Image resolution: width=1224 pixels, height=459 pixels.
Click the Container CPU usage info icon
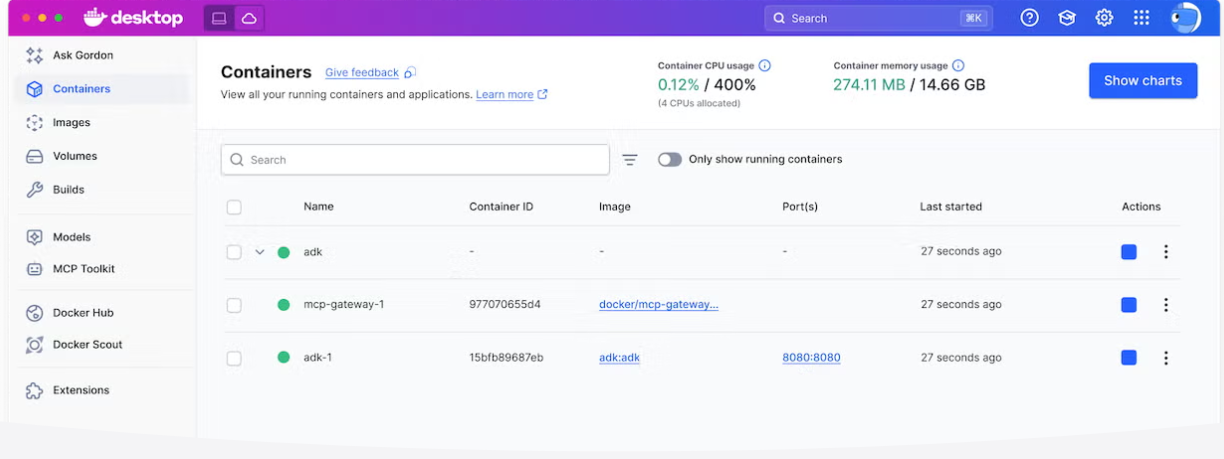(764, 66)
